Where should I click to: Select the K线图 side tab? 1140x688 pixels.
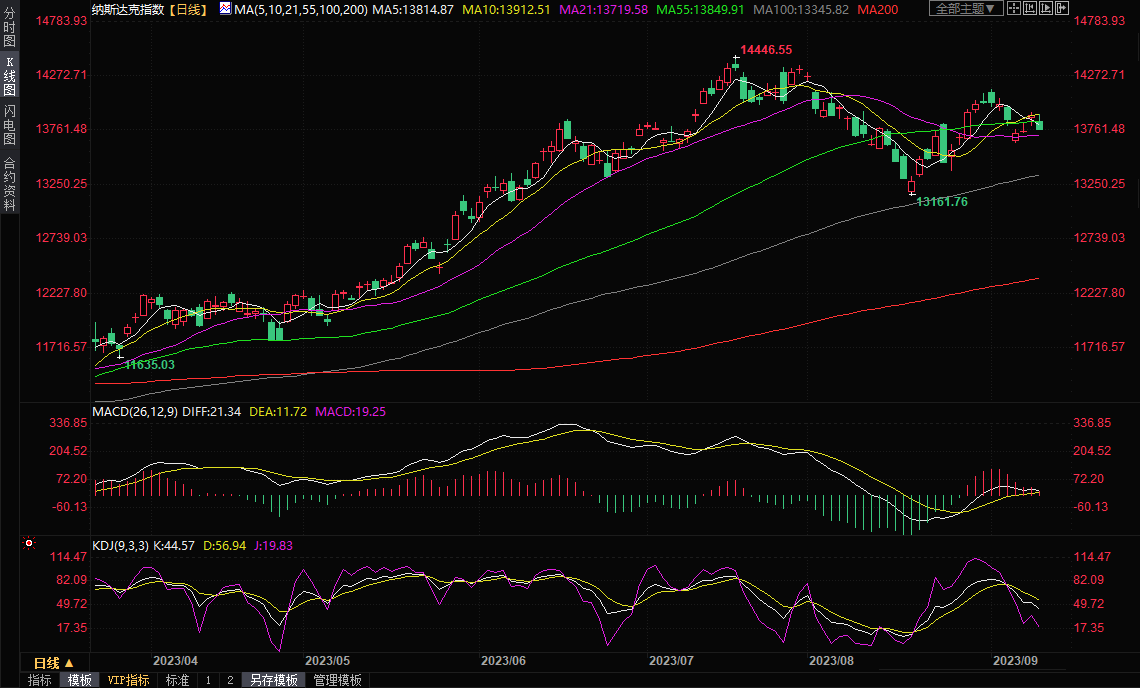pyautogui.click(x=9, y=76)
